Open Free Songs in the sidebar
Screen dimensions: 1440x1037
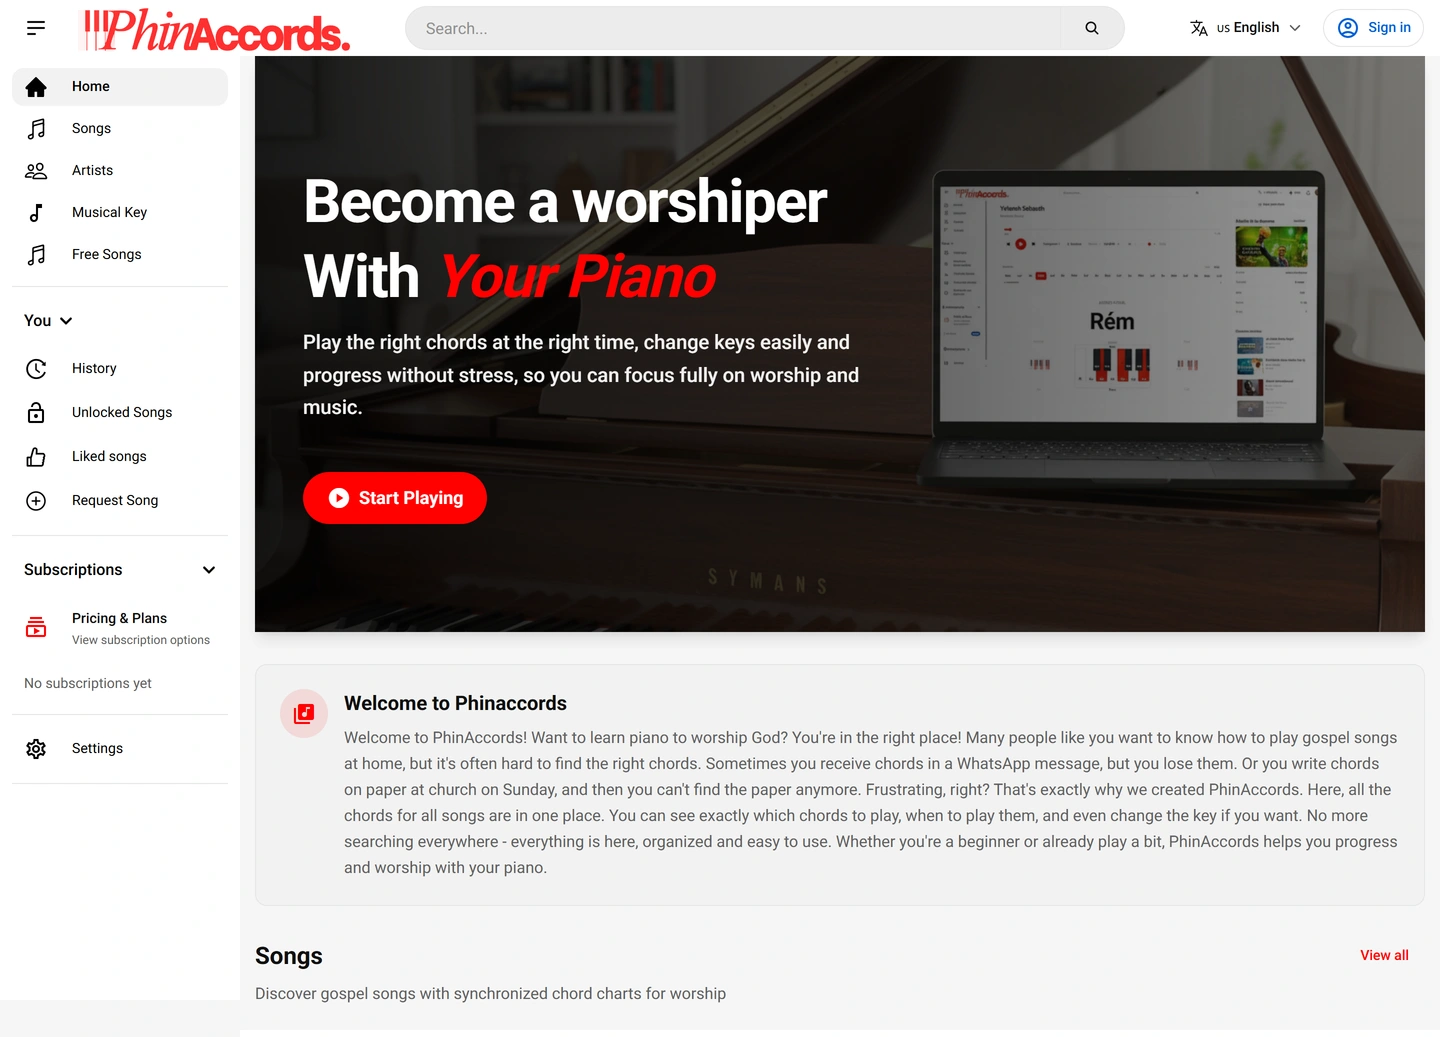[x=120, y=255]
